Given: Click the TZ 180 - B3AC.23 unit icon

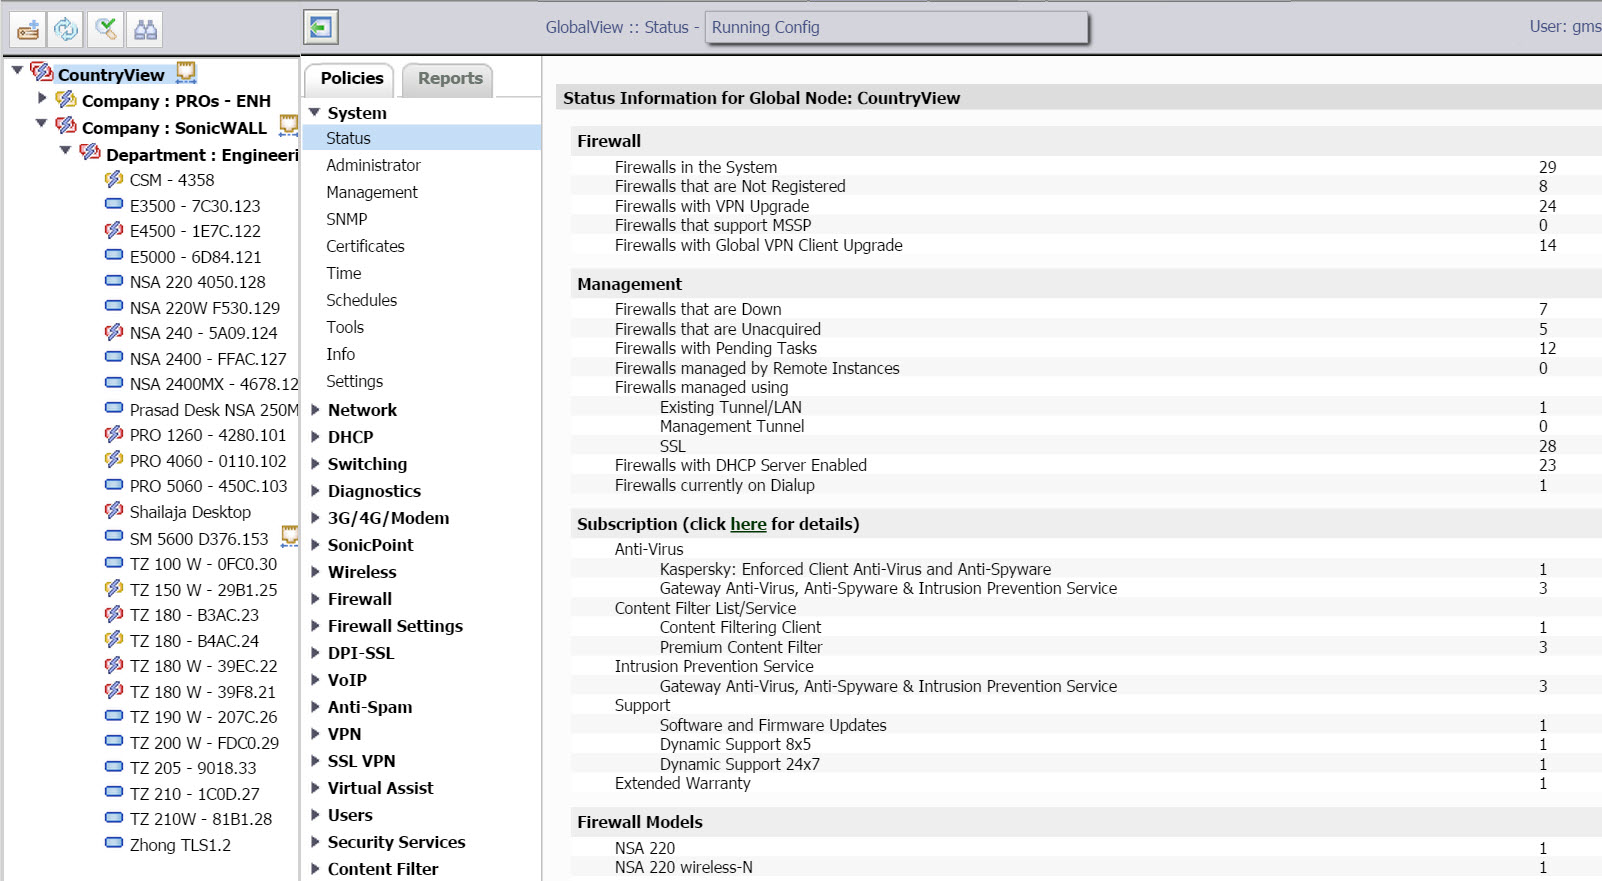Looking at the screenshot, I should pyautogui.click(x=114, y=614).
